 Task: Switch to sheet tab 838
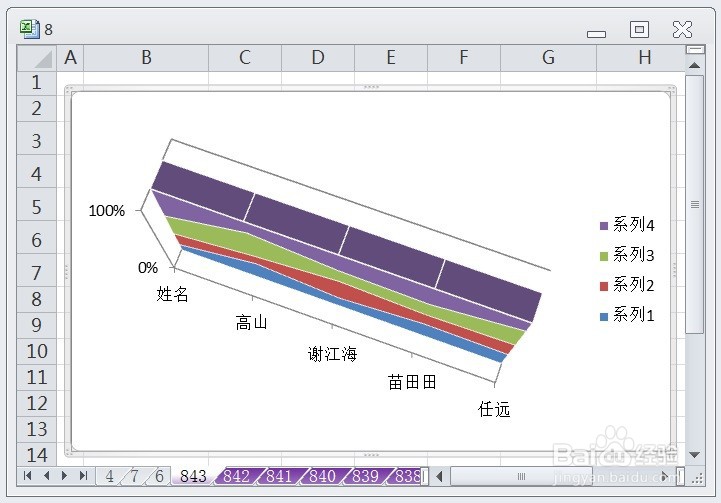coord(407,476)
